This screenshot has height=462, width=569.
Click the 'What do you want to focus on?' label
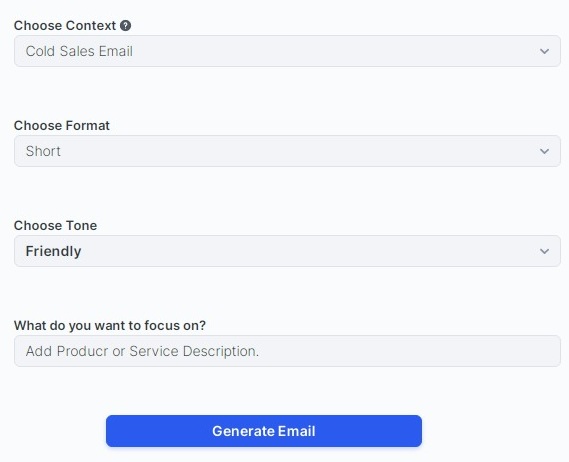pos(110,326)
